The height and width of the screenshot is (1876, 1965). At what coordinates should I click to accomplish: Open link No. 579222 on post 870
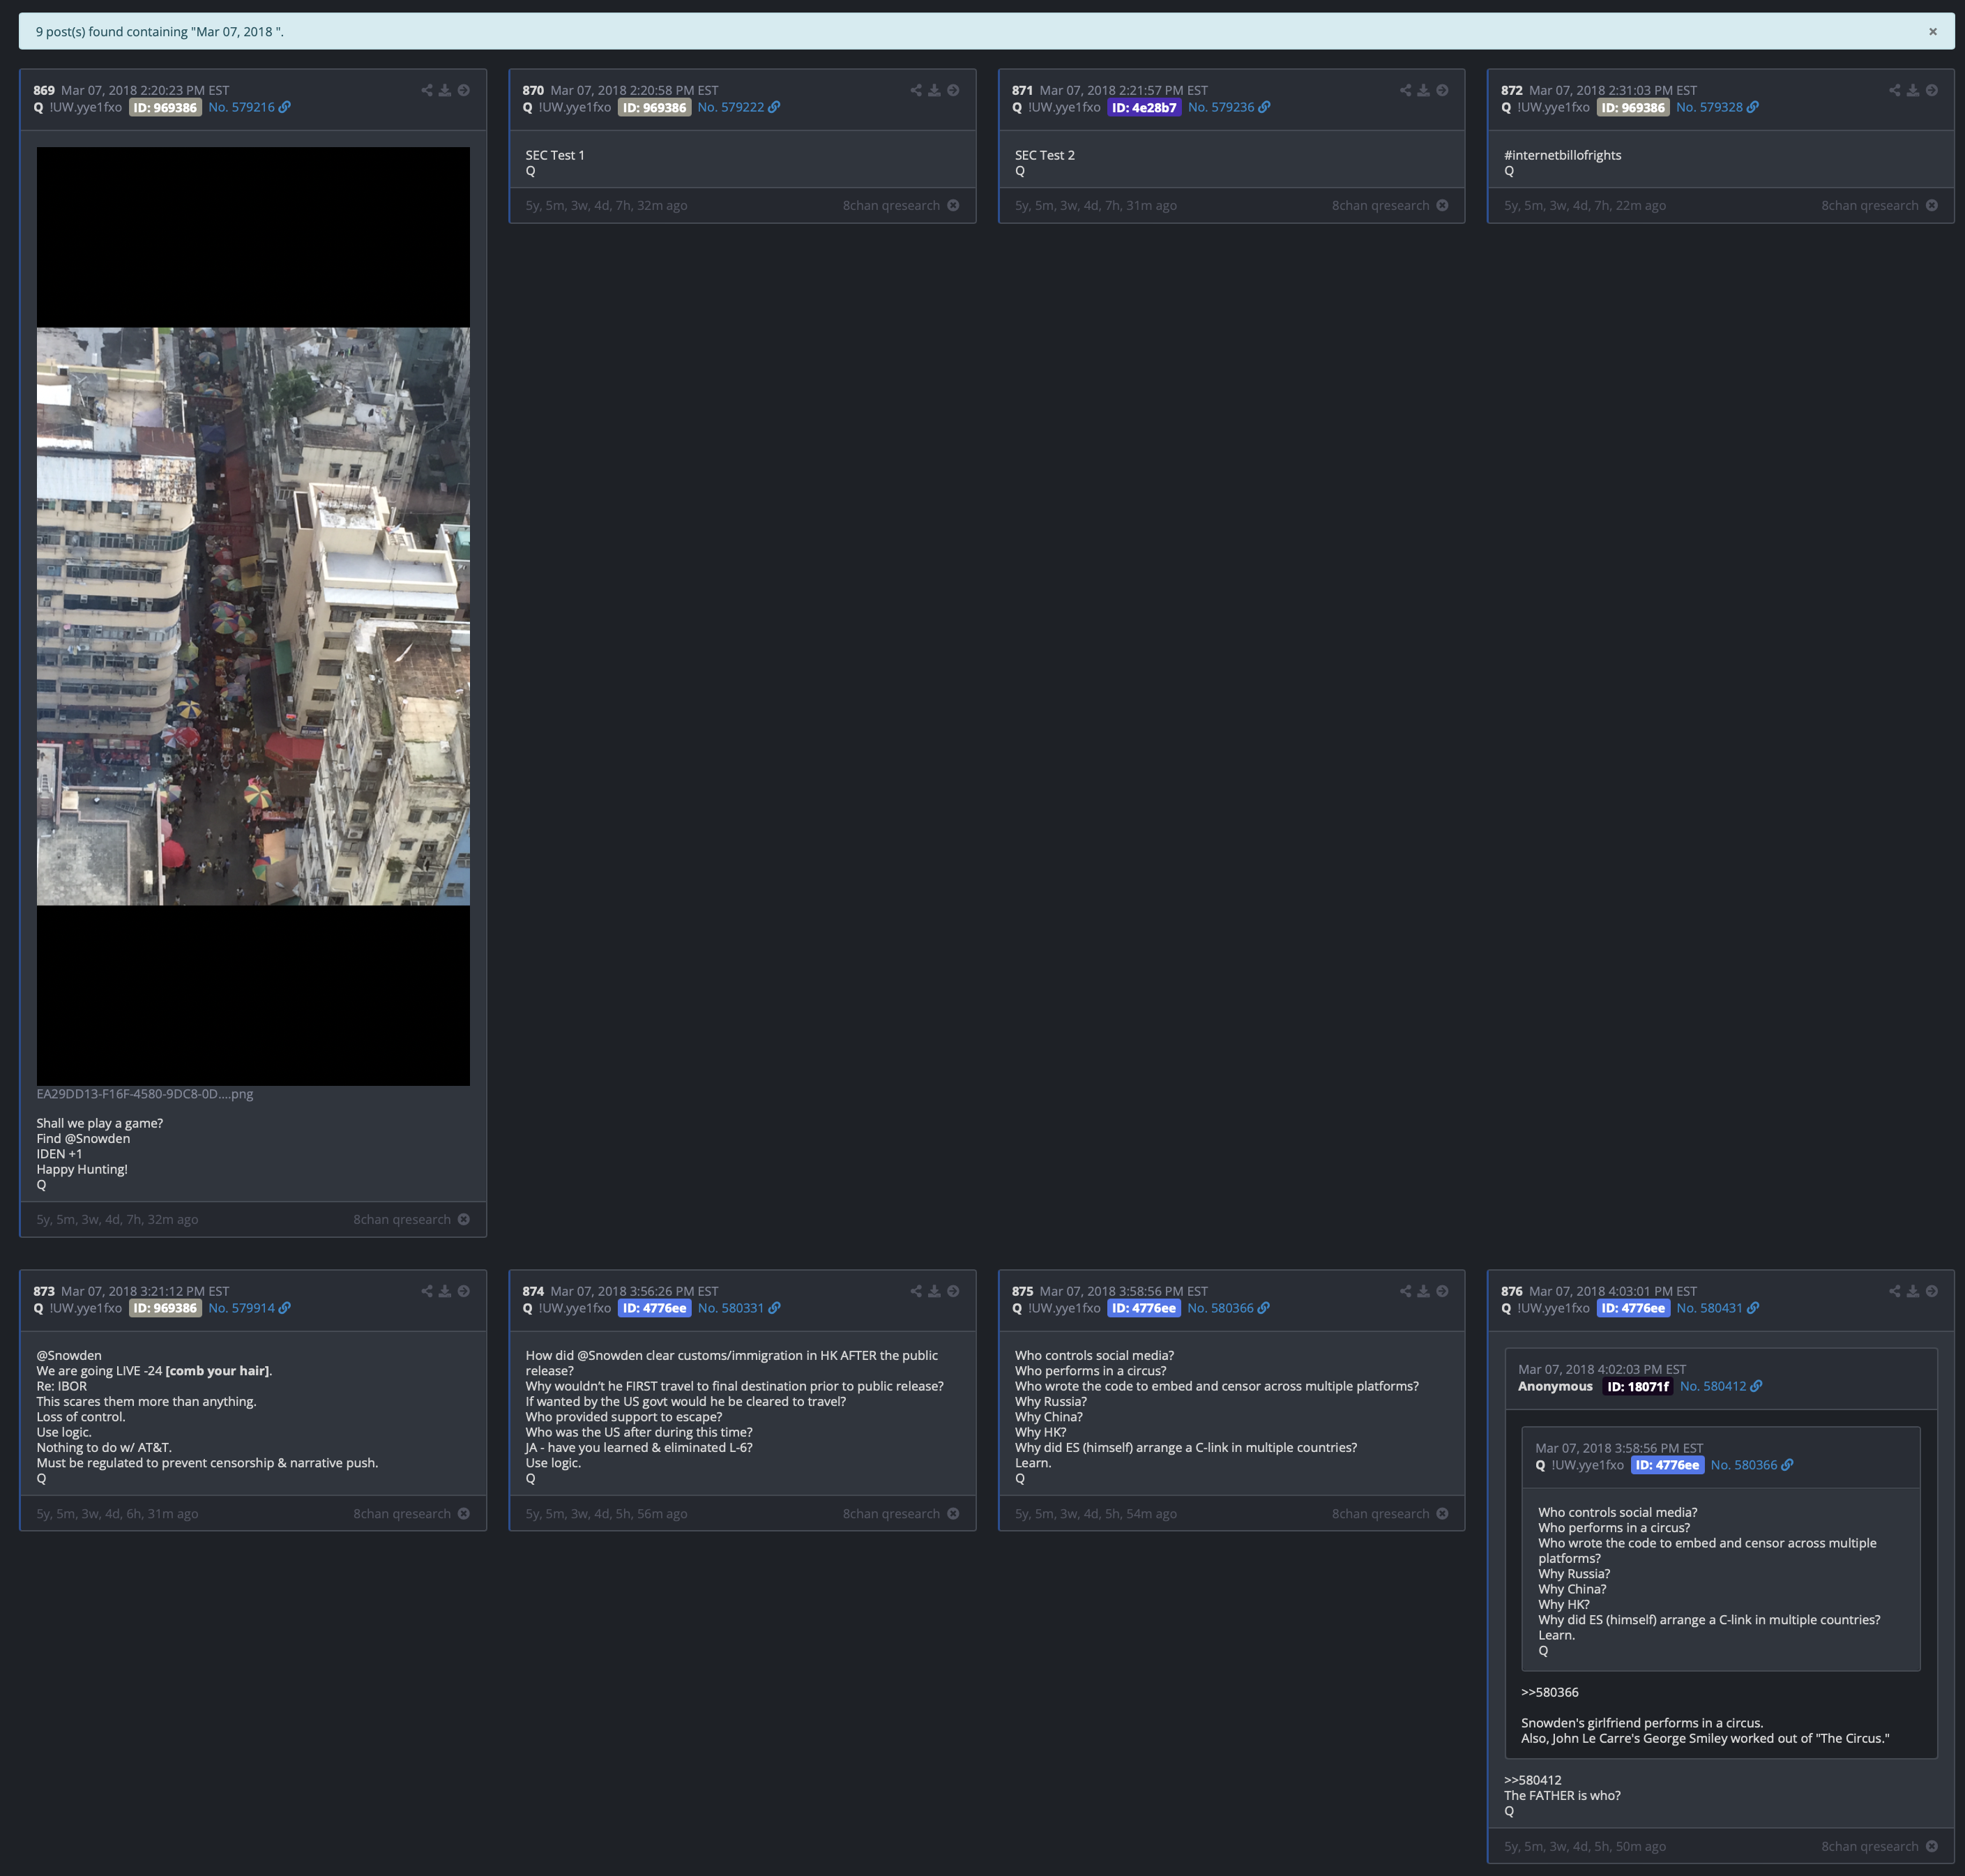click(x=739, y=107)
